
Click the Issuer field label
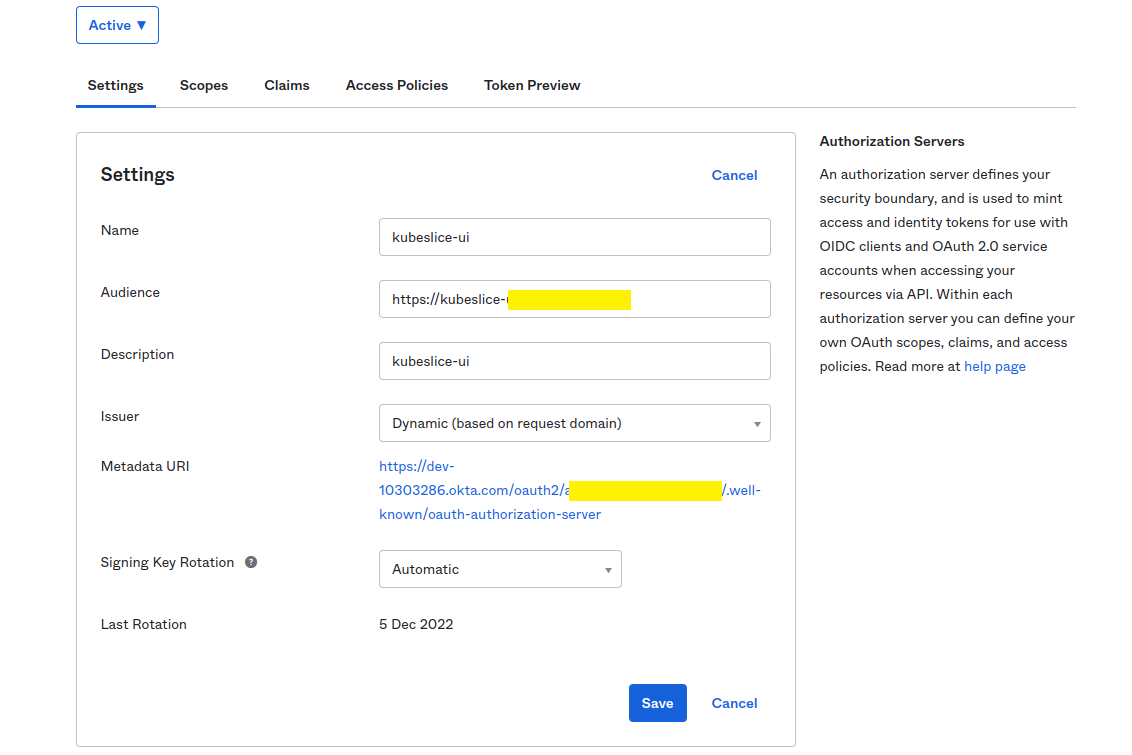[120, 416]
